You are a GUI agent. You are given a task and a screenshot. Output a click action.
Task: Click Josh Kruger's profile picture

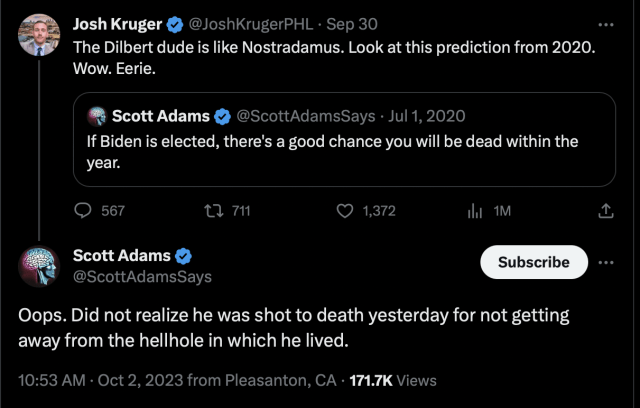click(x=39, y=35)
